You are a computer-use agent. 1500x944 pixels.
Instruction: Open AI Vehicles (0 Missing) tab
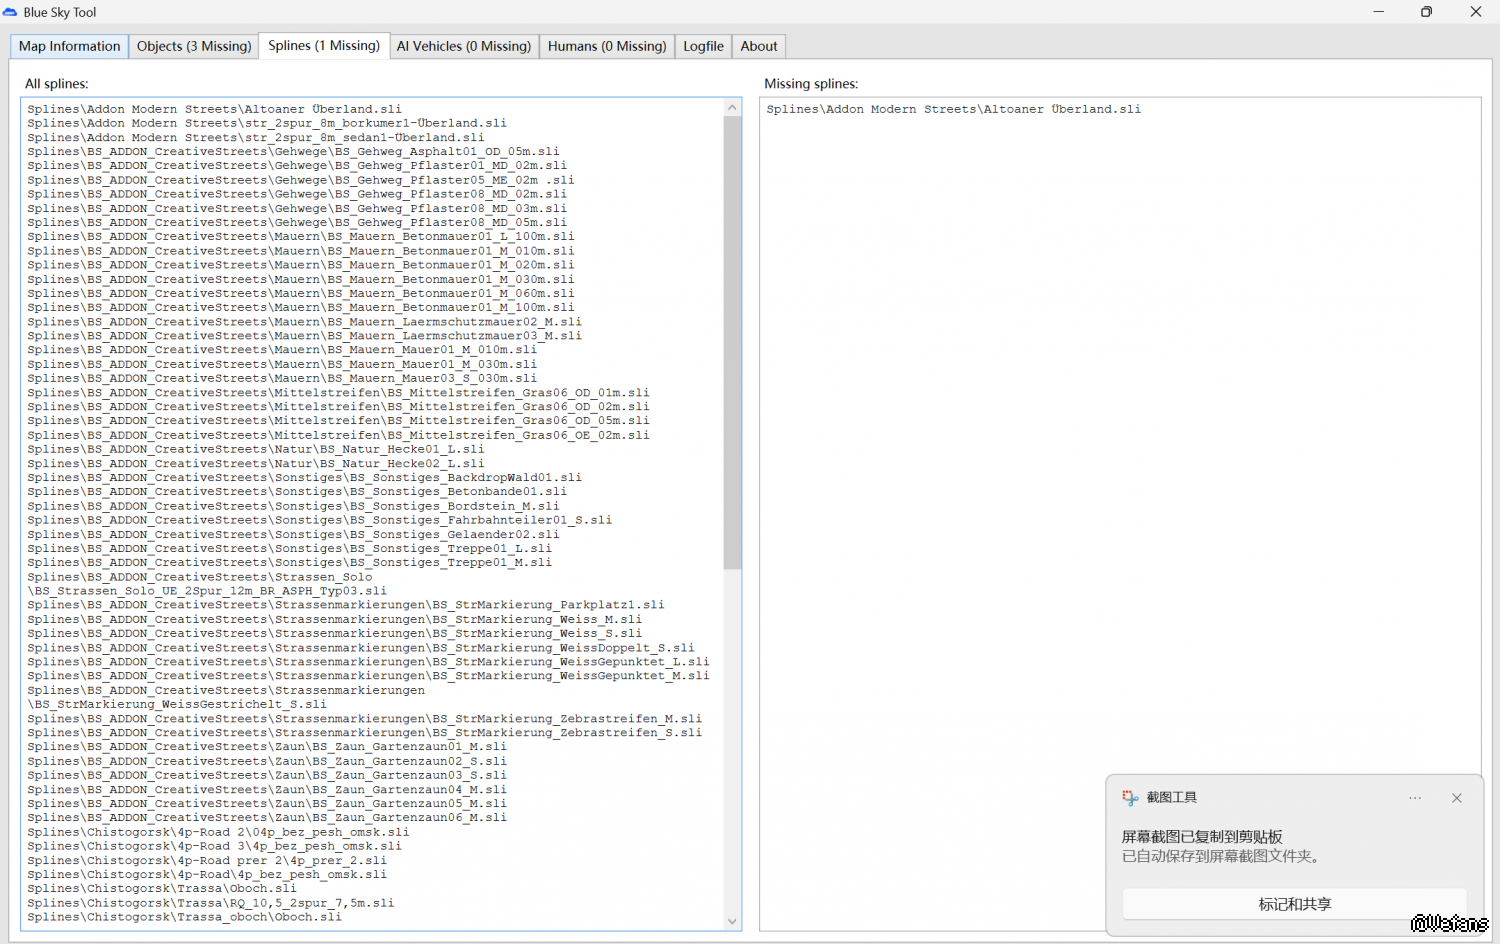point(463,46)
